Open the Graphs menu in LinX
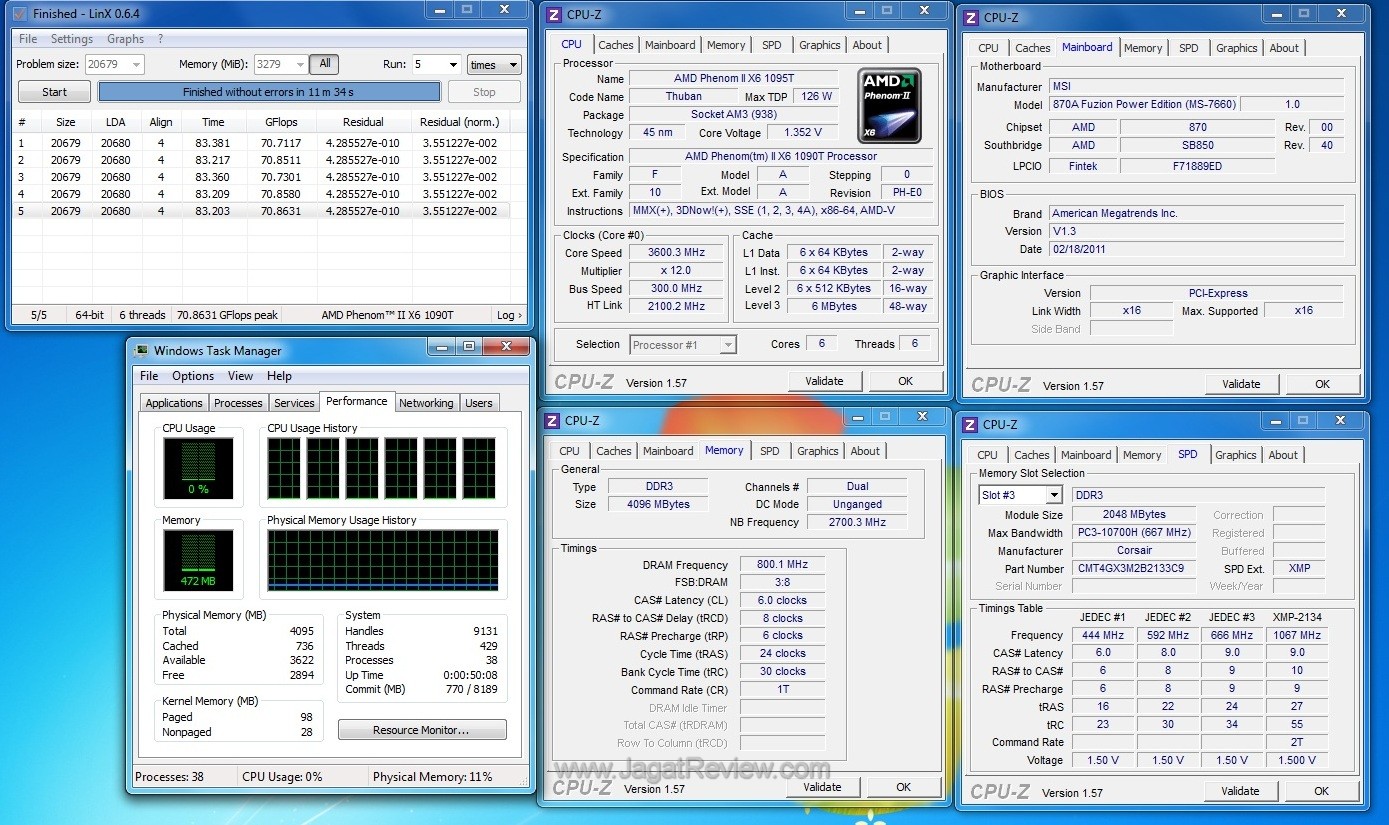The image size is (1389, 825). (126, 39)
